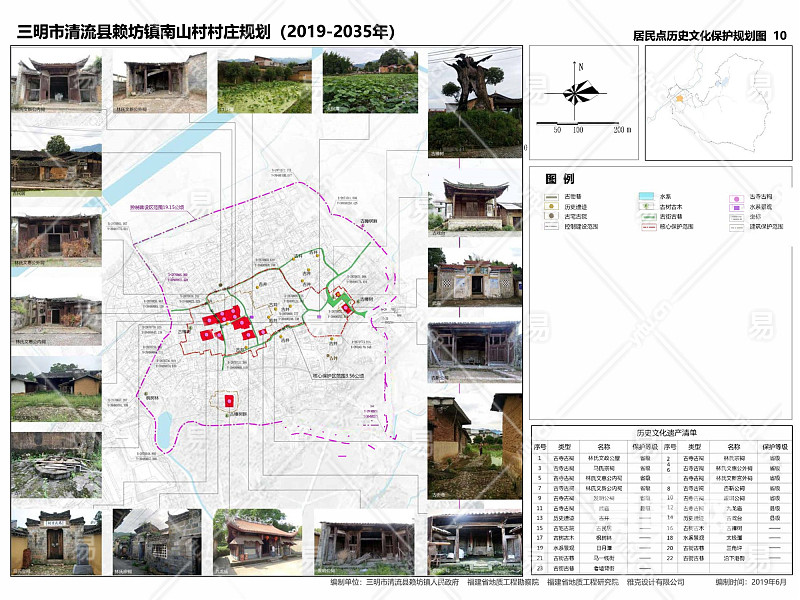Screen dimensions: 800x600
Task: Click the isolated red building south of village
Action: 230,401
